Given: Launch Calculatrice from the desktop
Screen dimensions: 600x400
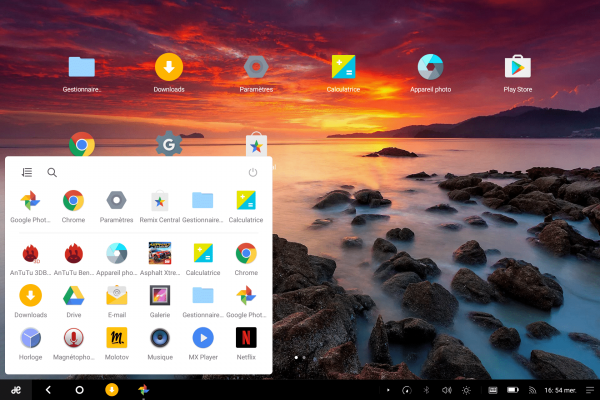Looking at the screenshot, I should tap(343, 67).
